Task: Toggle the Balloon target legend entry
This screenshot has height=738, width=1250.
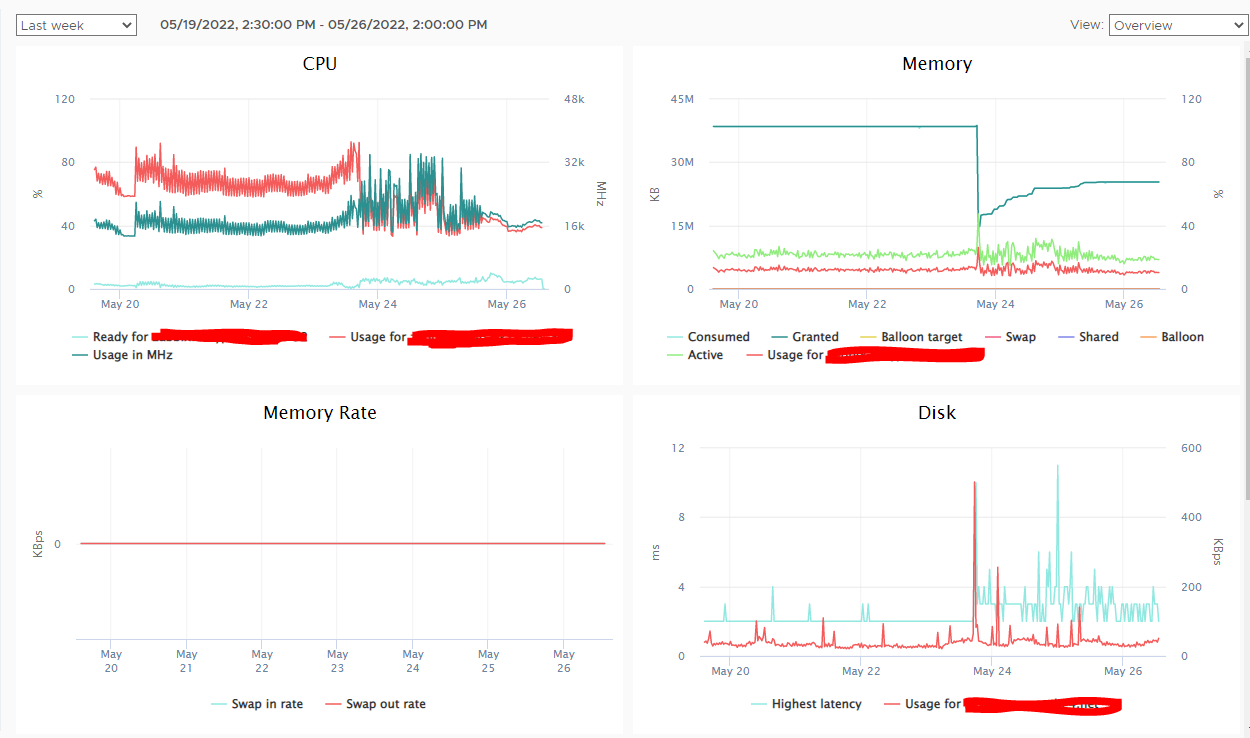Action: pyautogui.click(x=911, y=337)
